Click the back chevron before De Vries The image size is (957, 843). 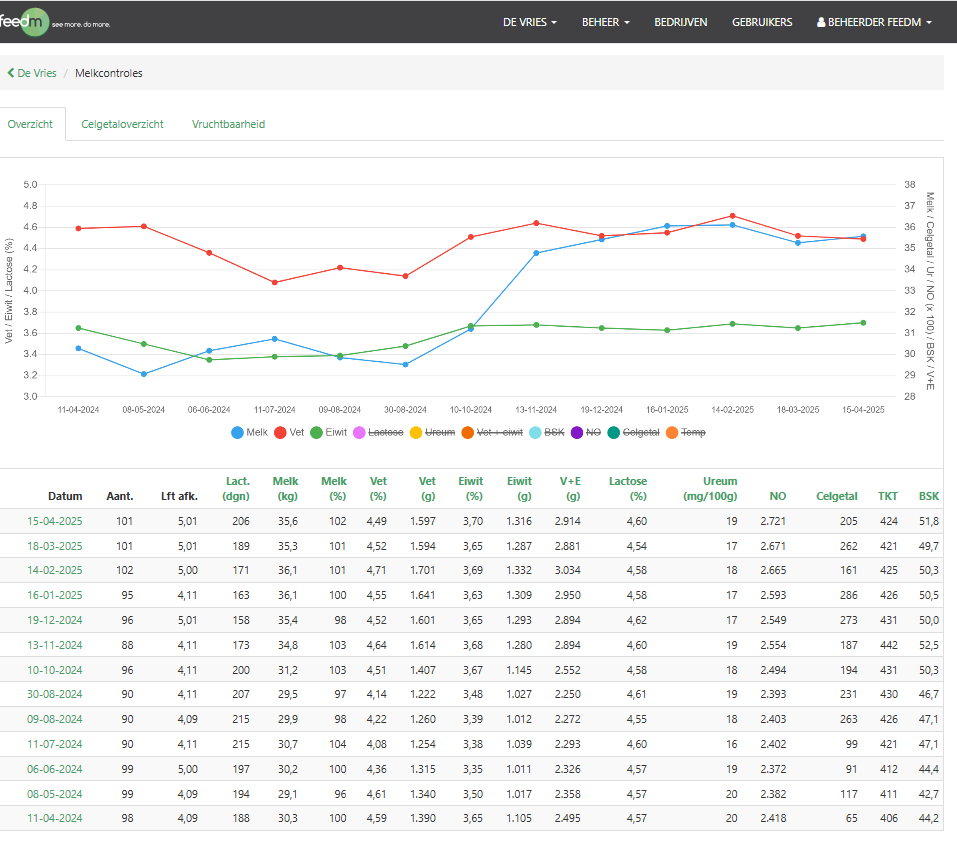click(x=11, y=73)
